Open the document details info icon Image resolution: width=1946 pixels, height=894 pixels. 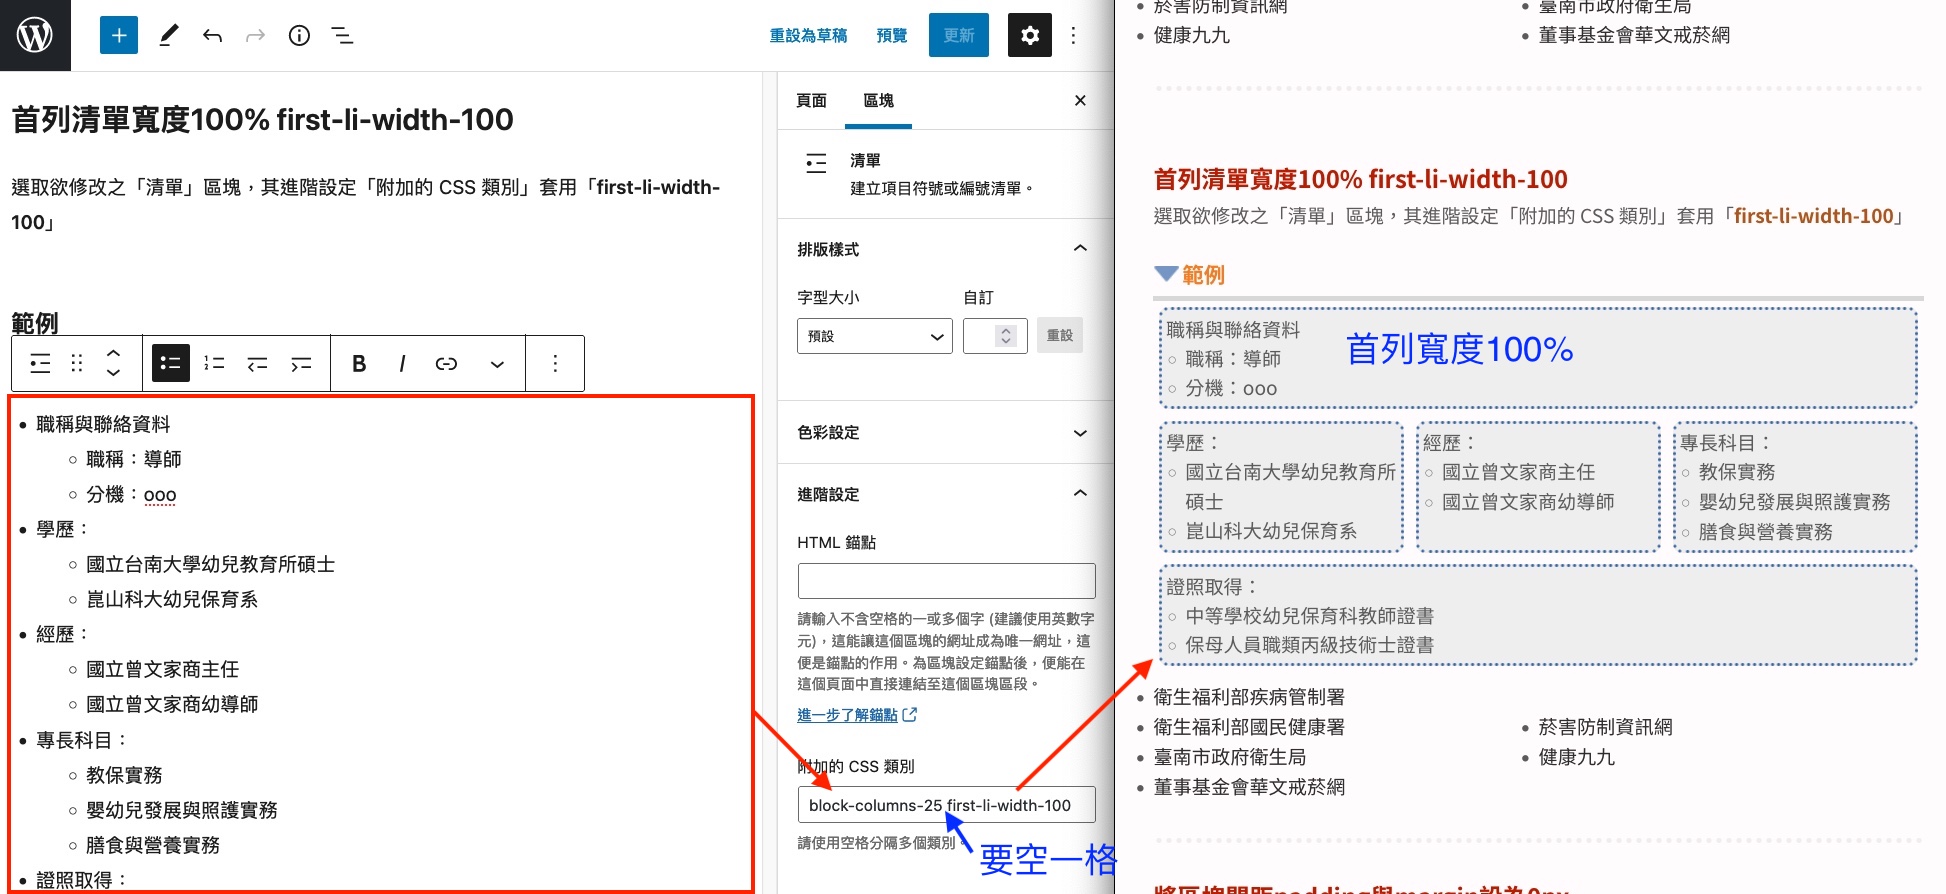(x=299, y=36)
